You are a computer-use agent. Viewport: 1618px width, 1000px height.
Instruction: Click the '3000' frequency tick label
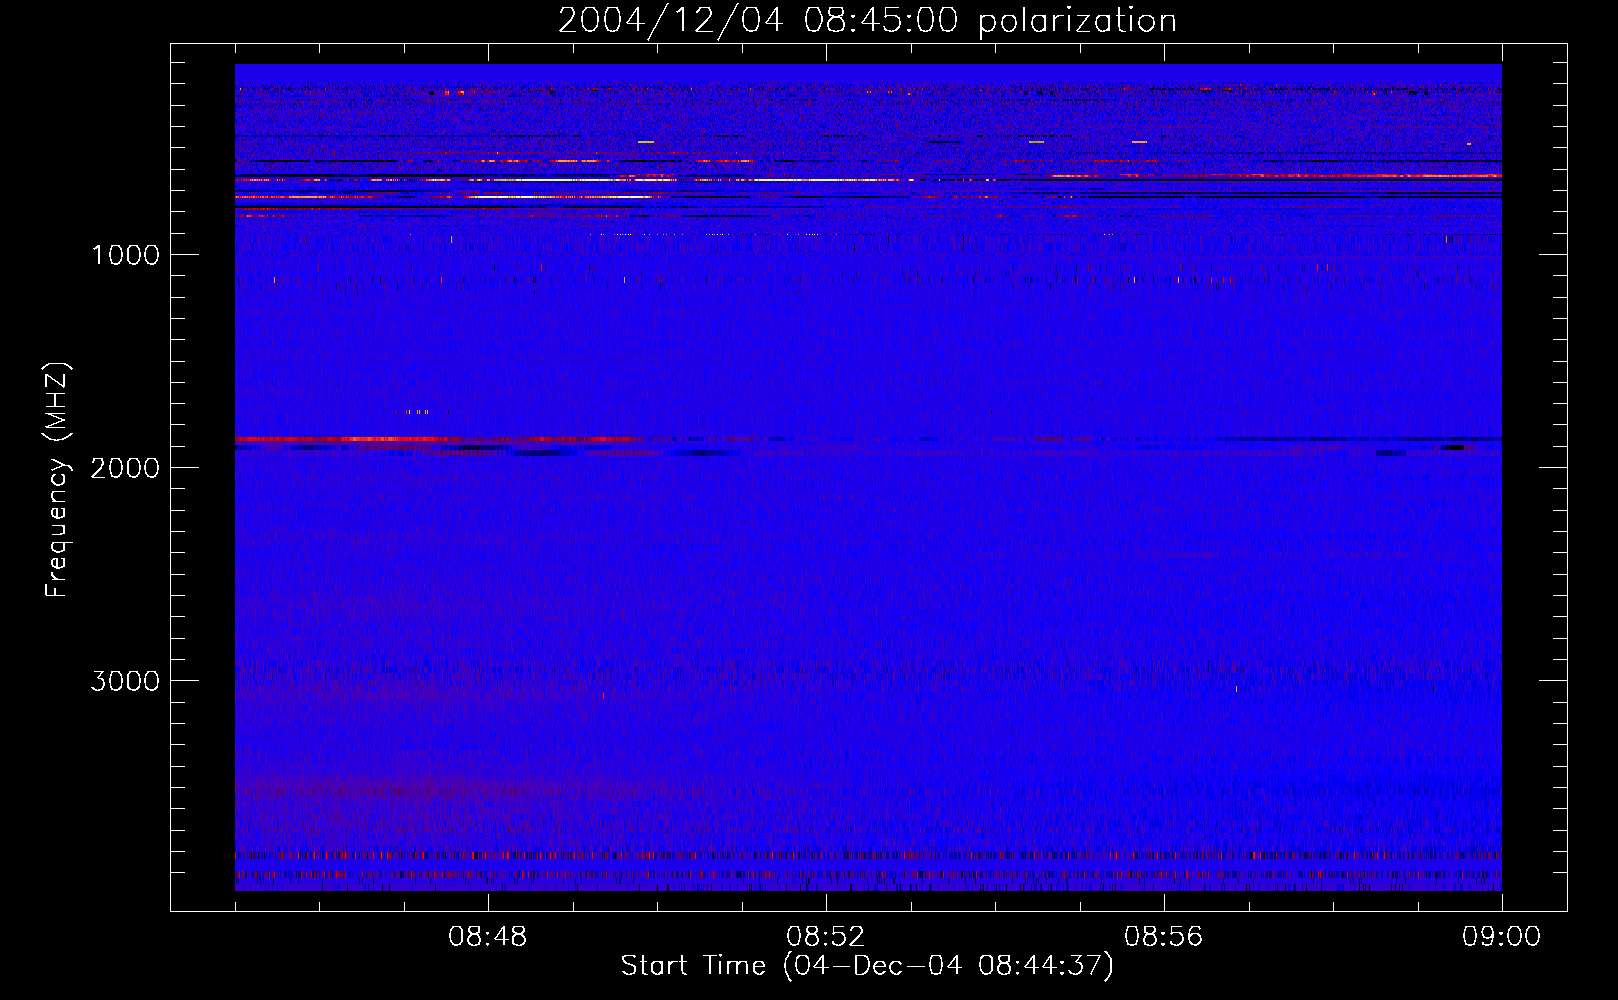125,681
